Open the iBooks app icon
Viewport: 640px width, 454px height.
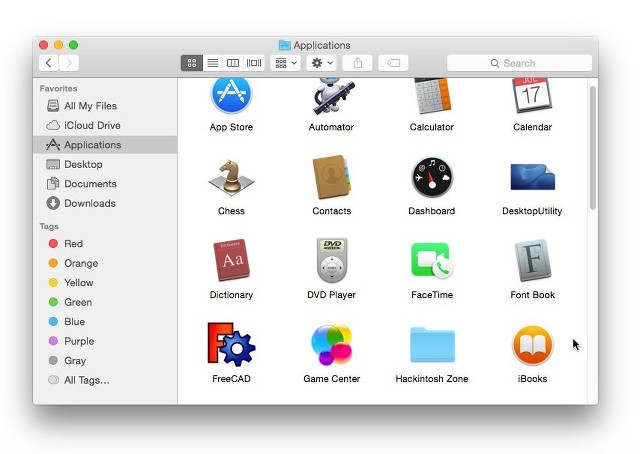point(532,345)
